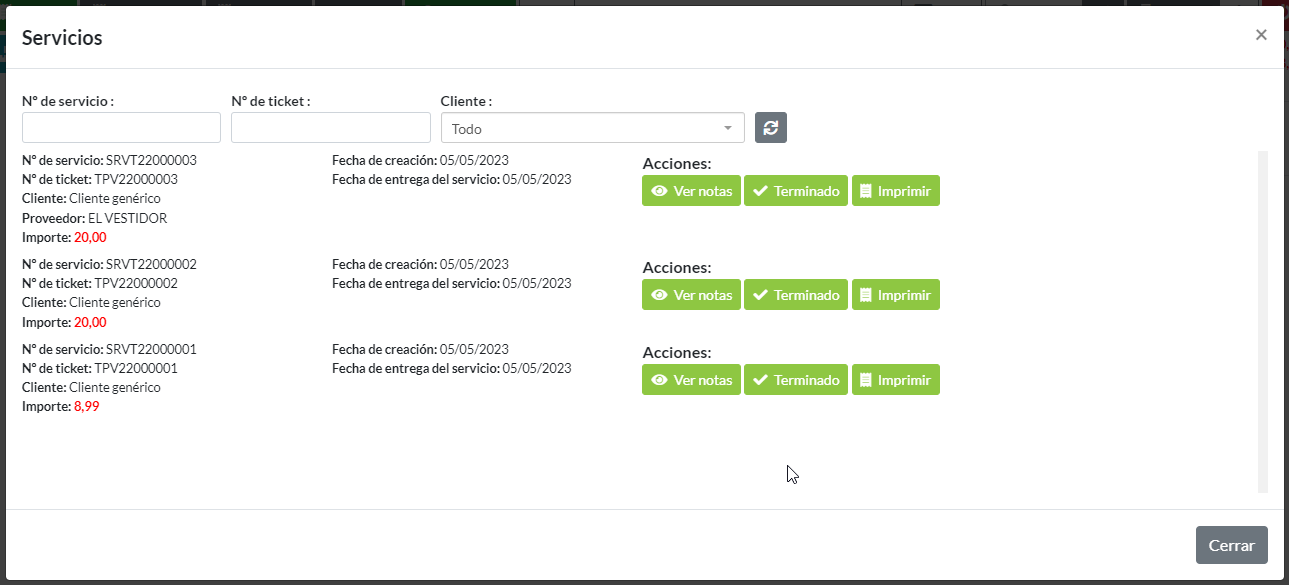
Task: Mark service SRVT22000002 as Terminado
Action: (x=796, y=295)
